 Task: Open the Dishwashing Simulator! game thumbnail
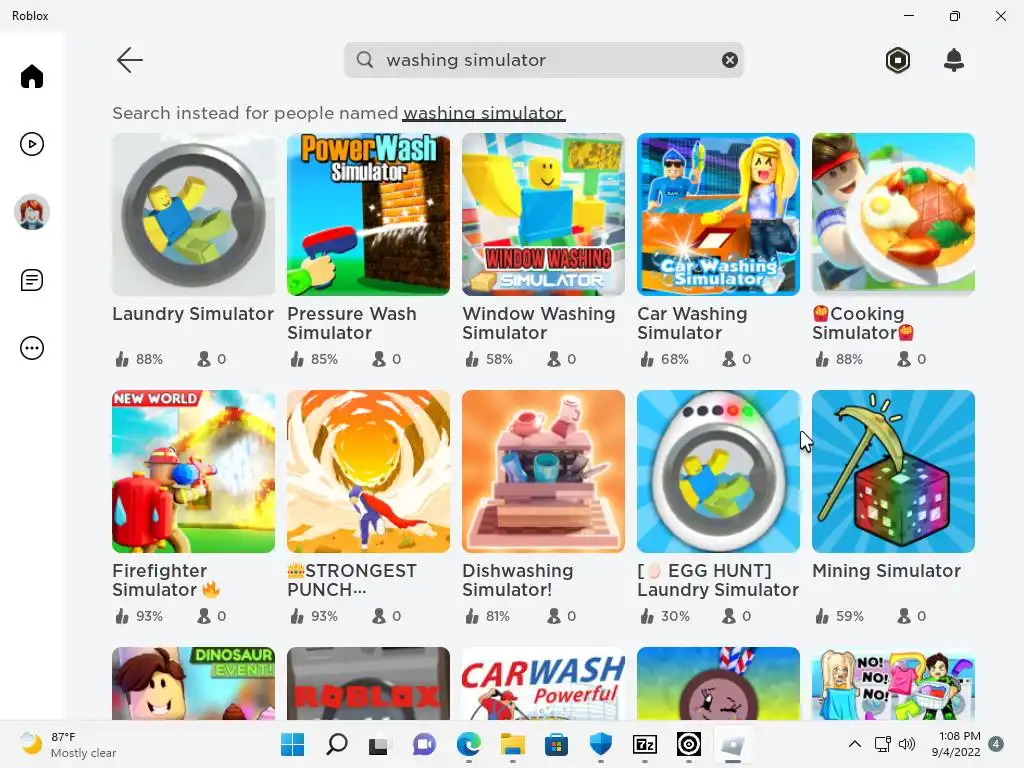click(543, 472)
